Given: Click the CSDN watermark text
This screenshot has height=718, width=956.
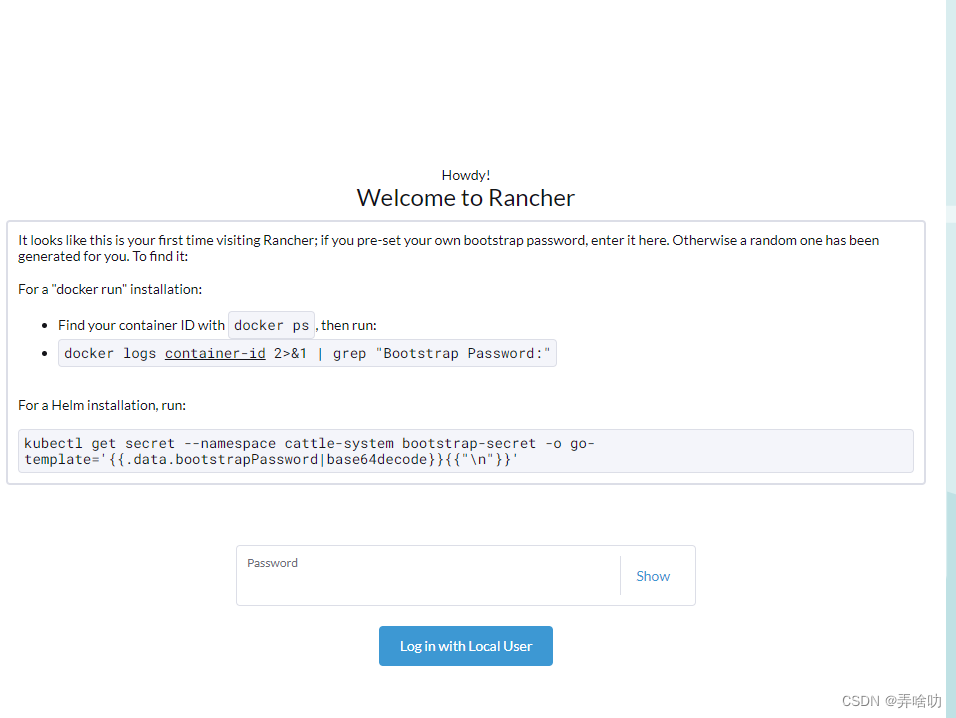Looking at the screenshot, I should [891, 700].
